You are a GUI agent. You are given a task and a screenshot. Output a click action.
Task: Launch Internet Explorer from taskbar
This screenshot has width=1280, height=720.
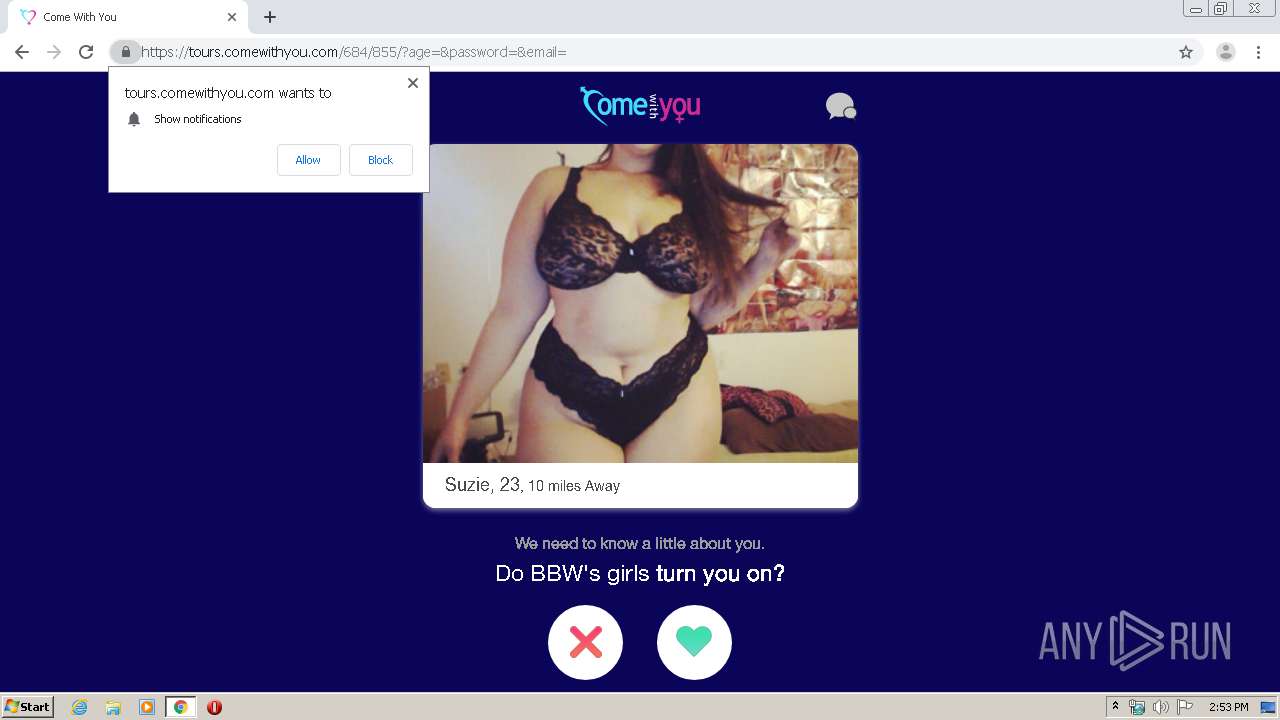[x=80, y=707]
